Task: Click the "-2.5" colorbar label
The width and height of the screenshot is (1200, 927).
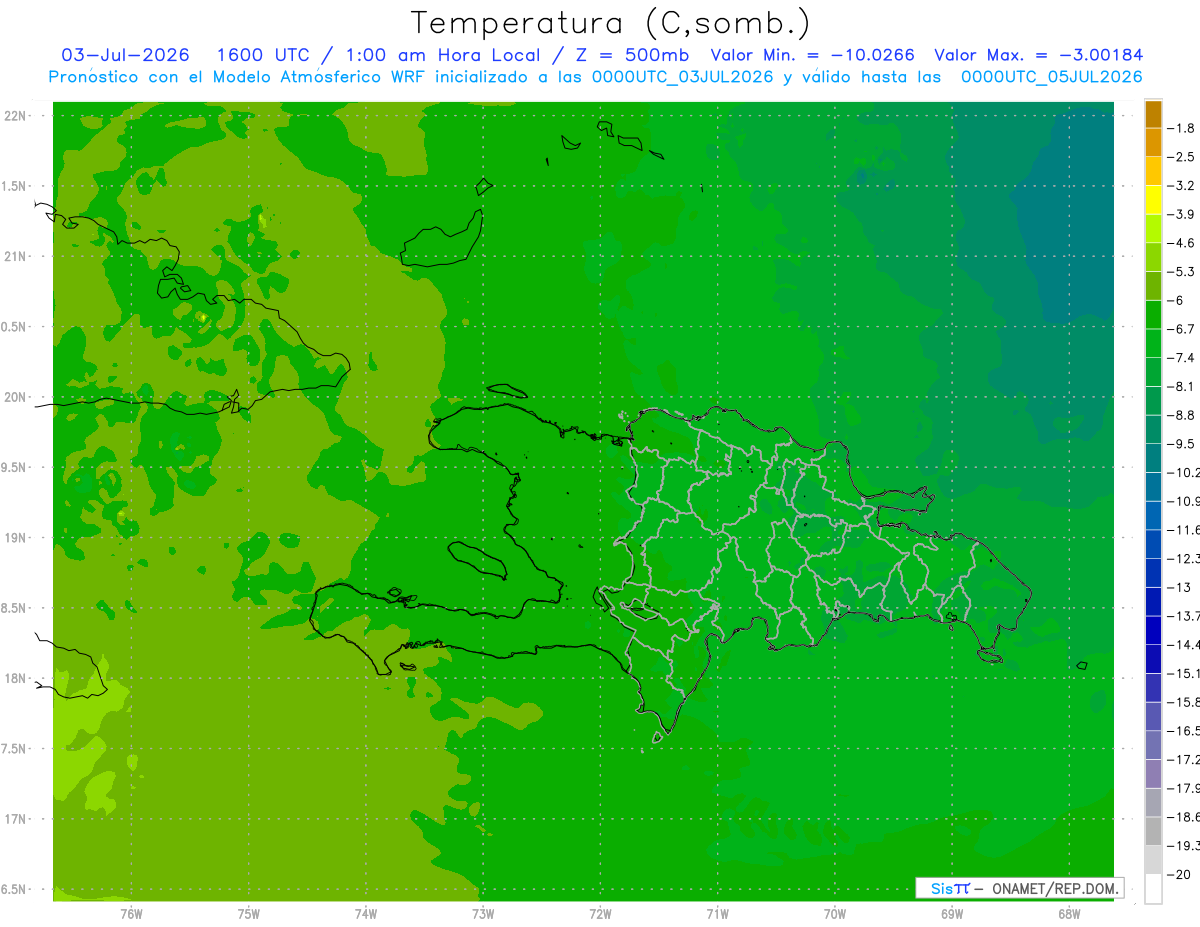Action: [x=1183, y=157]
